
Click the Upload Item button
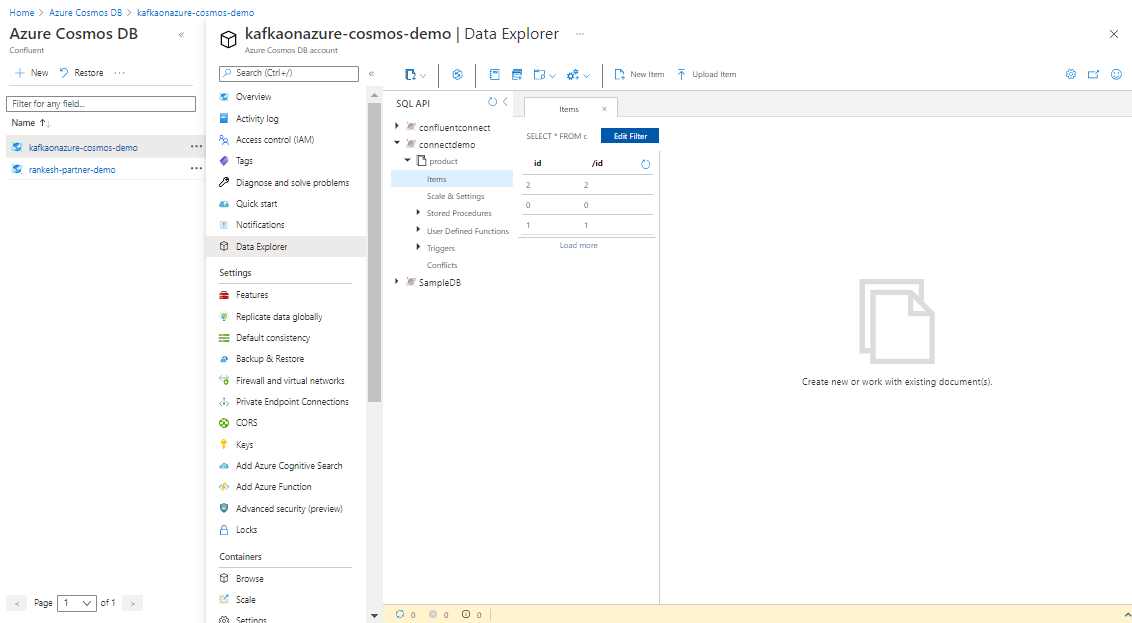pyautogui.click(x=706, y=74)
